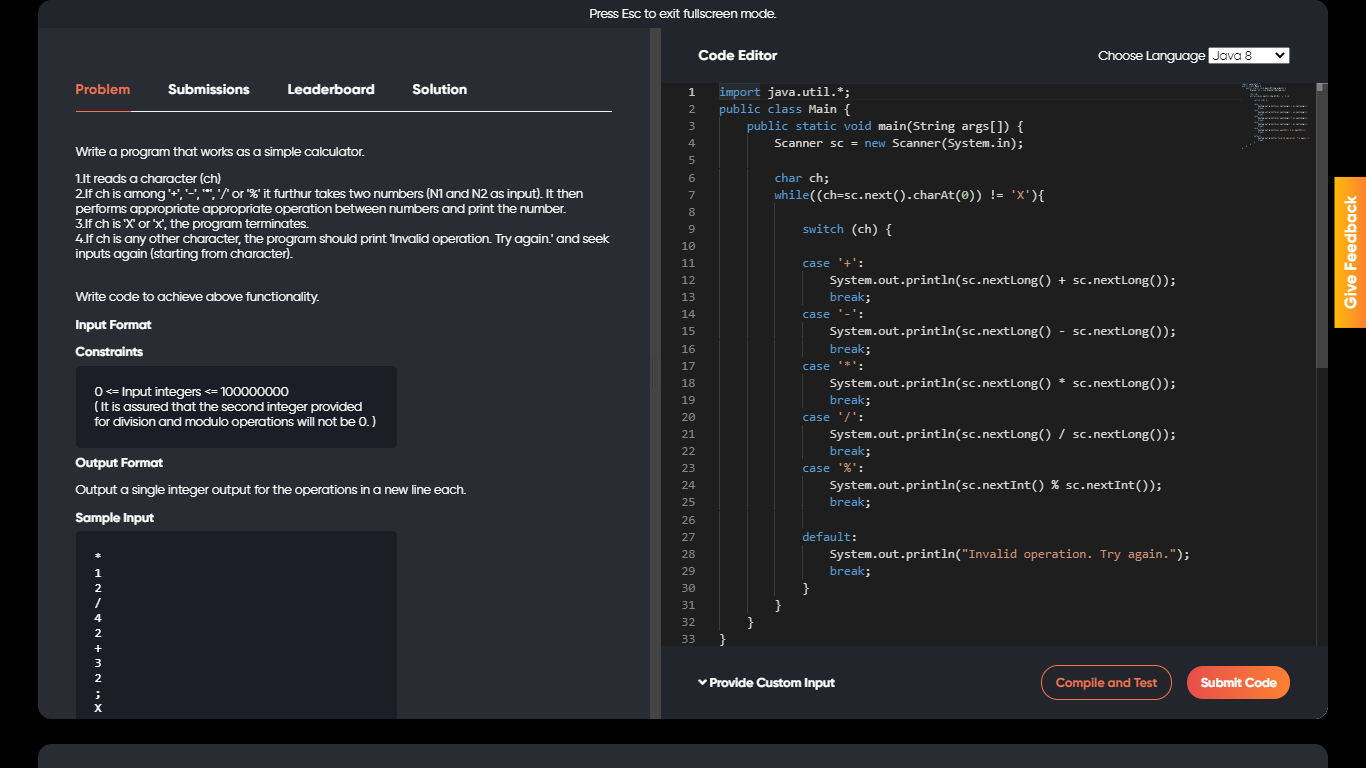Open the Submissions tab

208,90
